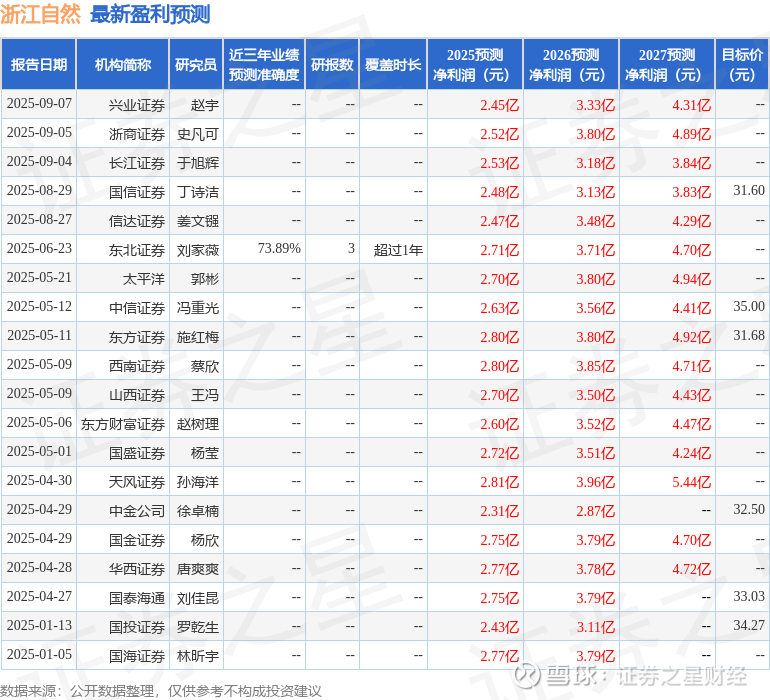Click target price 33.03
770x700 pixels.
pos(749,596)
